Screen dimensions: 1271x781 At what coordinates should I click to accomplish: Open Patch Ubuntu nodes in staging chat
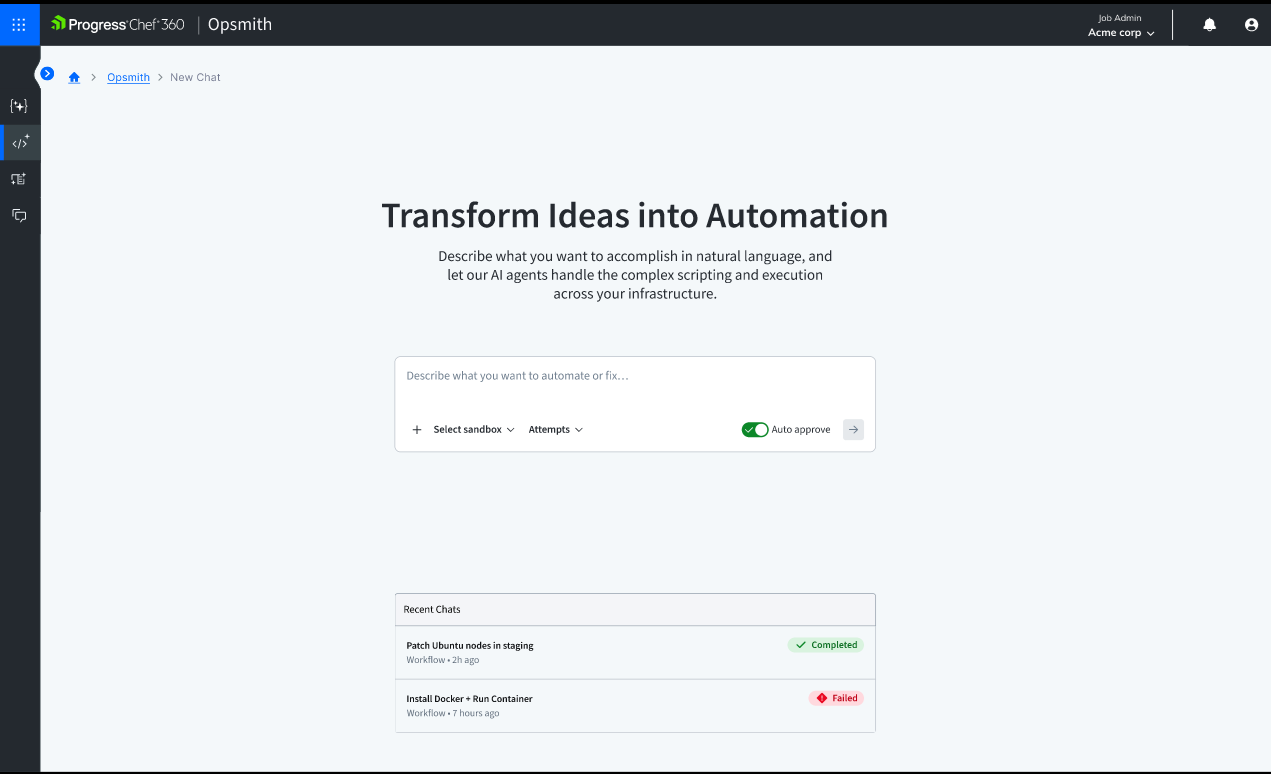click(635, 652)
